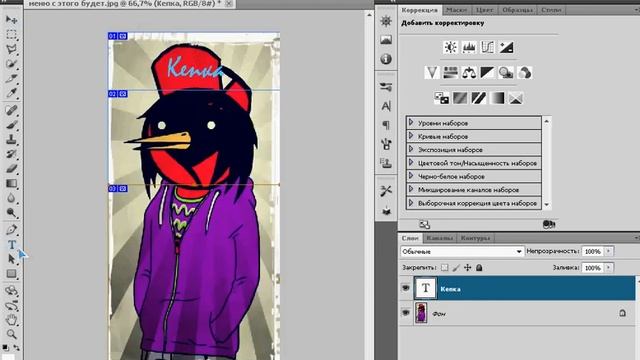The height and width of the screenshot is (360, 640).
Task: Select the Blur drop tool
Action: point(11,198)
